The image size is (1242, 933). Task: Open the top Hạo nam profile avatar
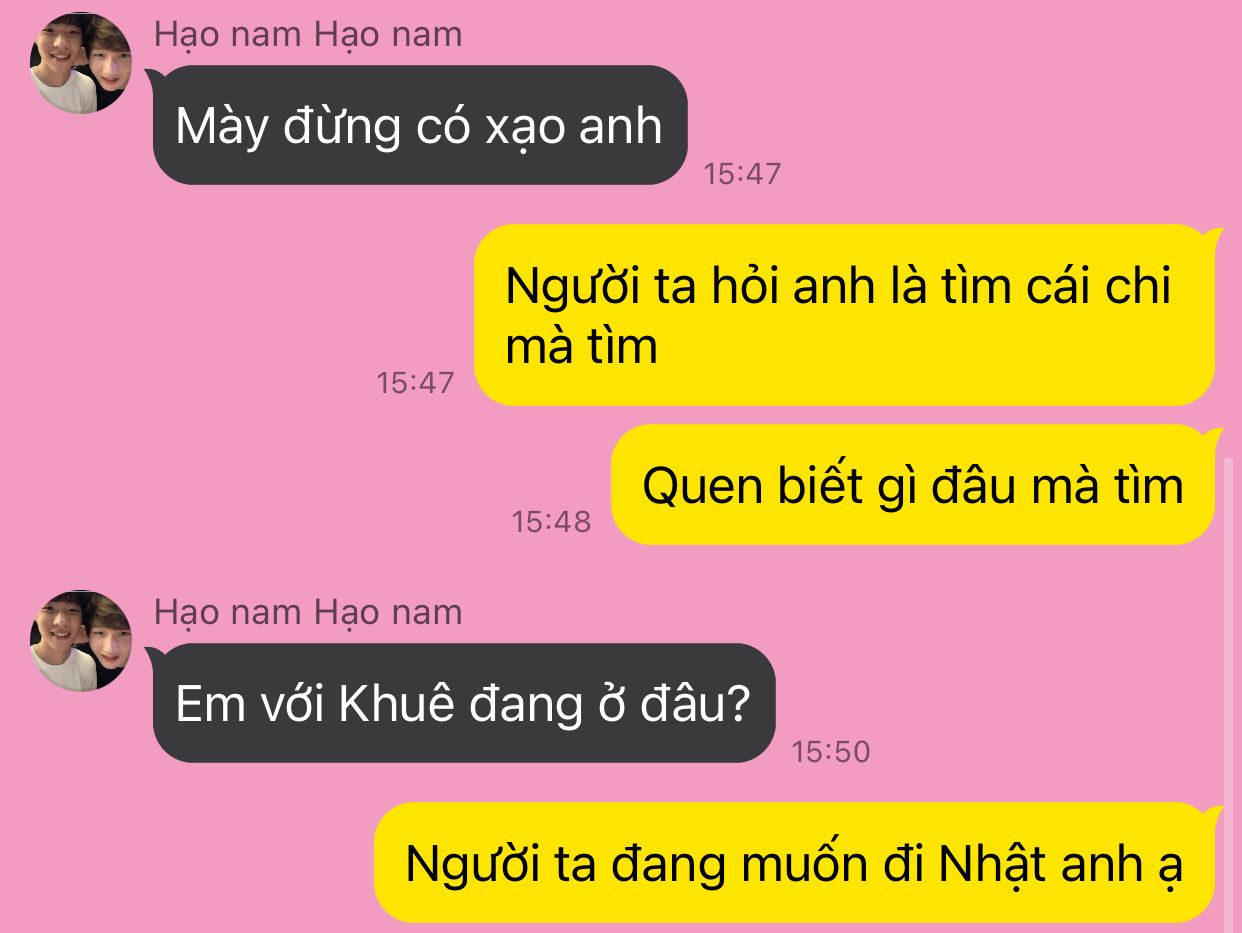[x=82, y=62]
